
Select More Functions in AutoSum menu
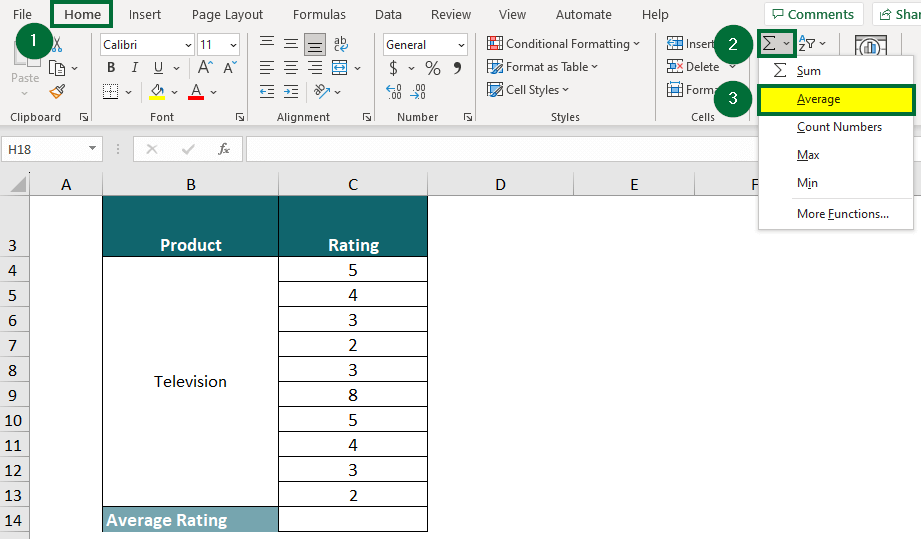pyautogui.click(x=842, y=214)
